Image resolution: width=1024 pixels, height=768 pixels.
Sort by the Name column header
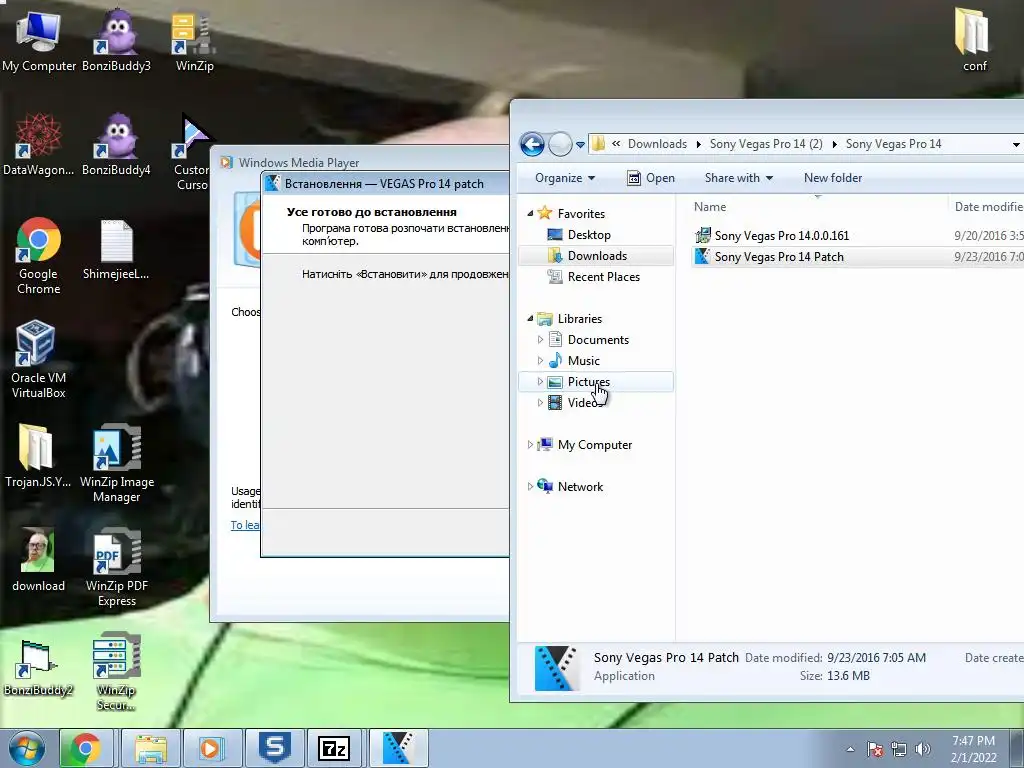tap(709, 206)
